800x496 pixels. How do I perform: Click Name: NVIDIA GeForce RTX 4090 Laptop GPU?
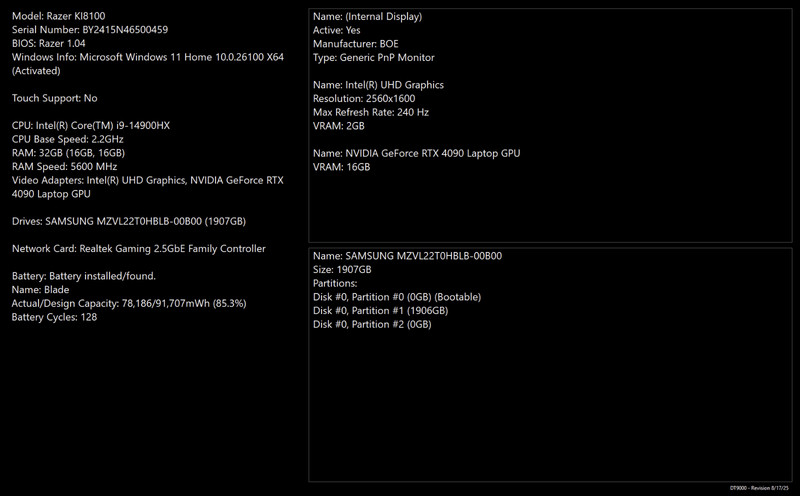tap(417, 154)
